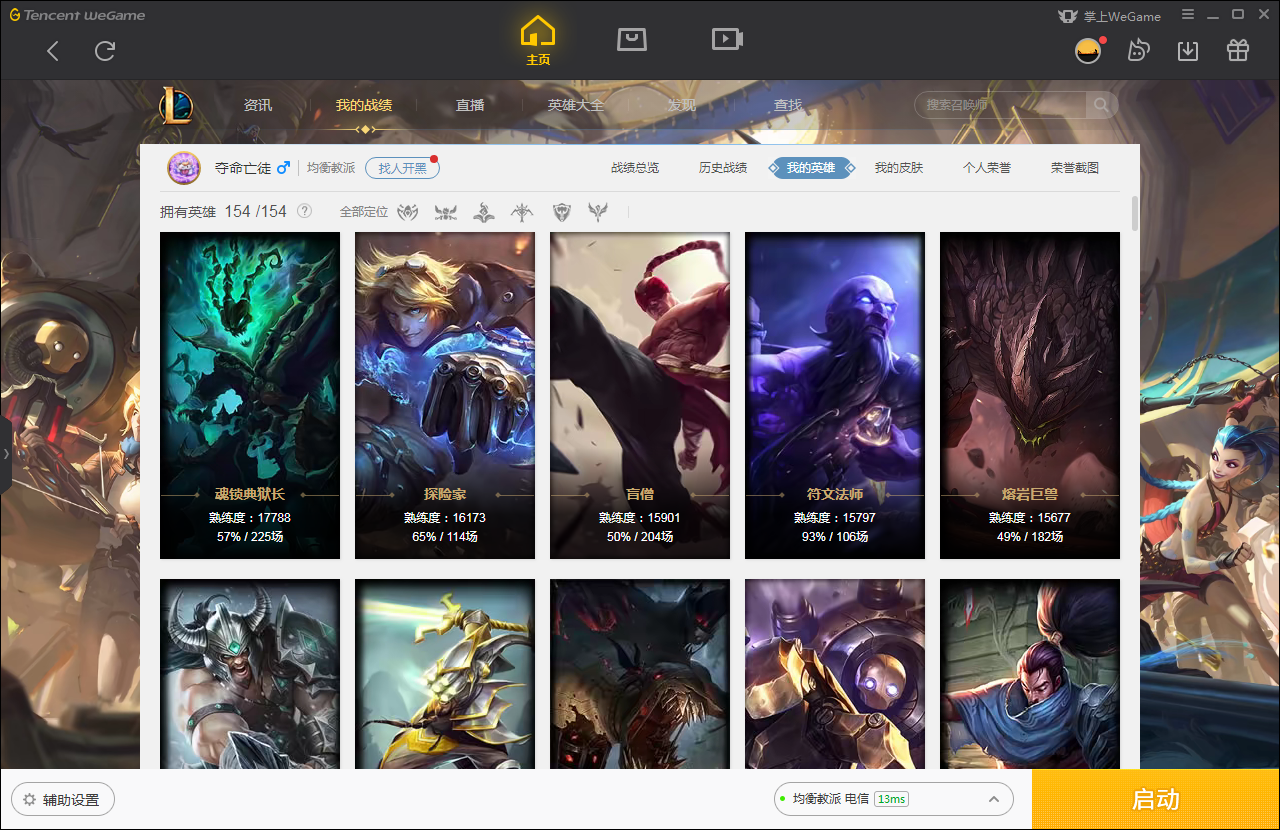Click the back arrow navigation icon
The image size is (1280, 830).
click(x=54, y=51)
